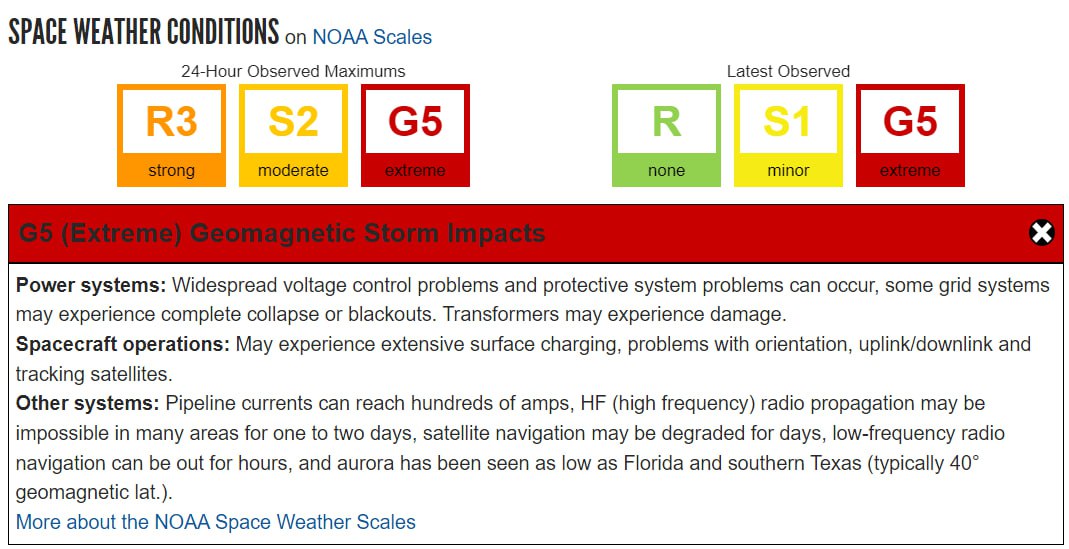This screenshot has height=549, width=1069.
Task: Click the yellow 'minor' label under S1
Action: point(788,170)
